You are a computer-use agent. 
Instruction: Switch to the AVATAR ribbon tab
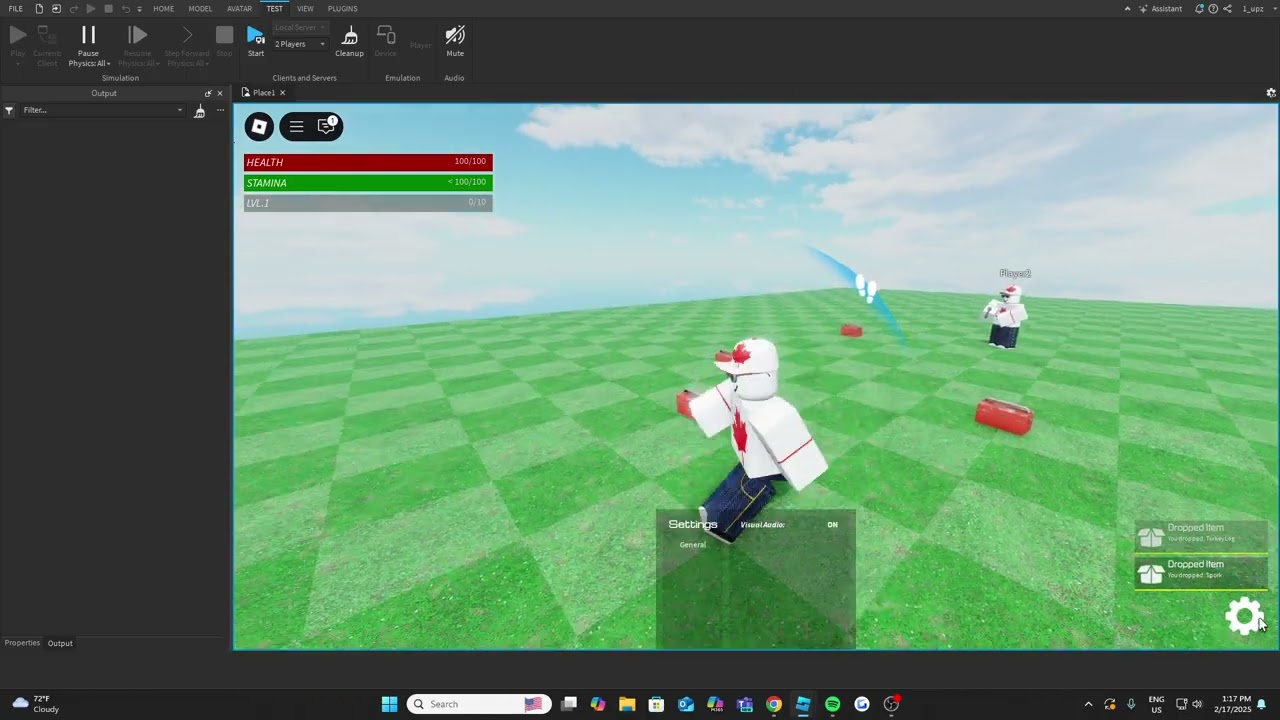pos(239,9)
